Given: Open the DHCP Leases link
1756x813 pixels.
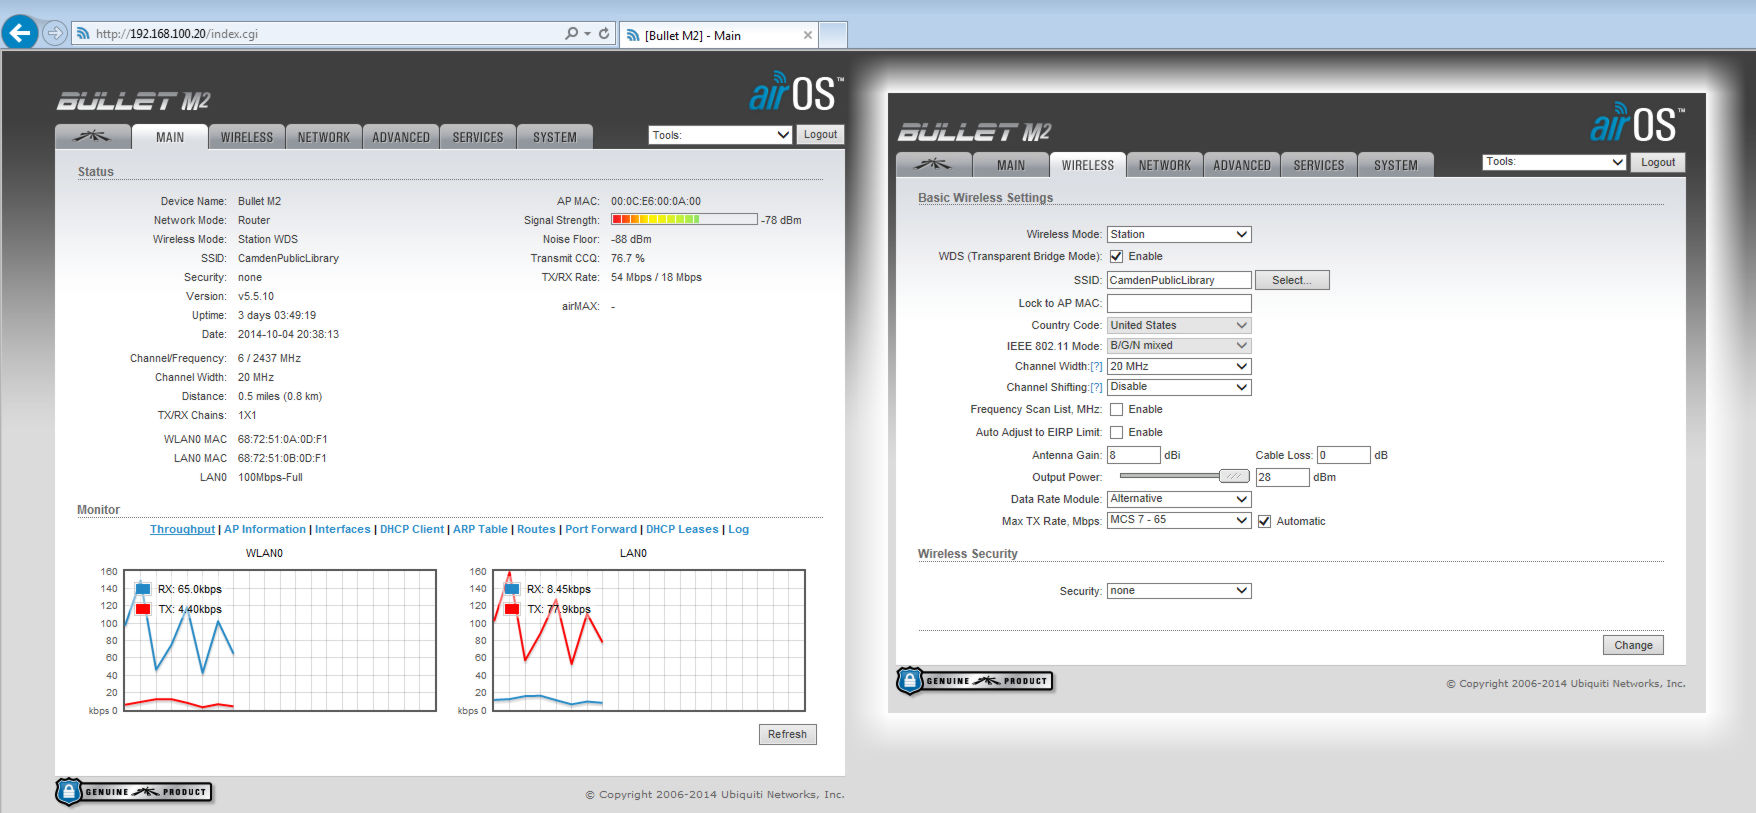Looking at the screenshot, I should coord(682,529).
